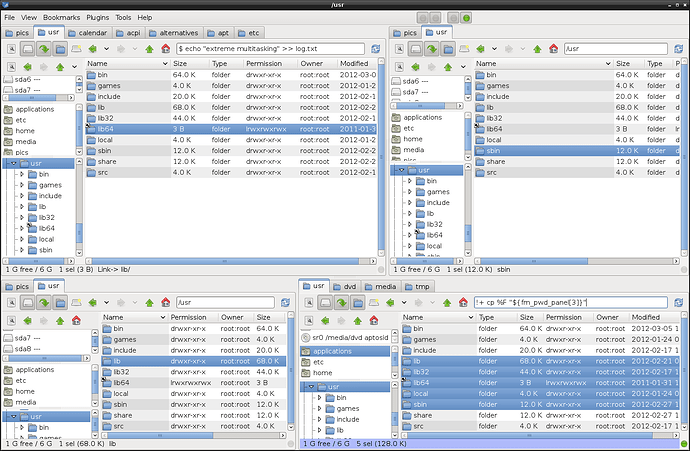Click New Tab icon in bottom-right panel toolbar
690x451 pixels.
374,303
